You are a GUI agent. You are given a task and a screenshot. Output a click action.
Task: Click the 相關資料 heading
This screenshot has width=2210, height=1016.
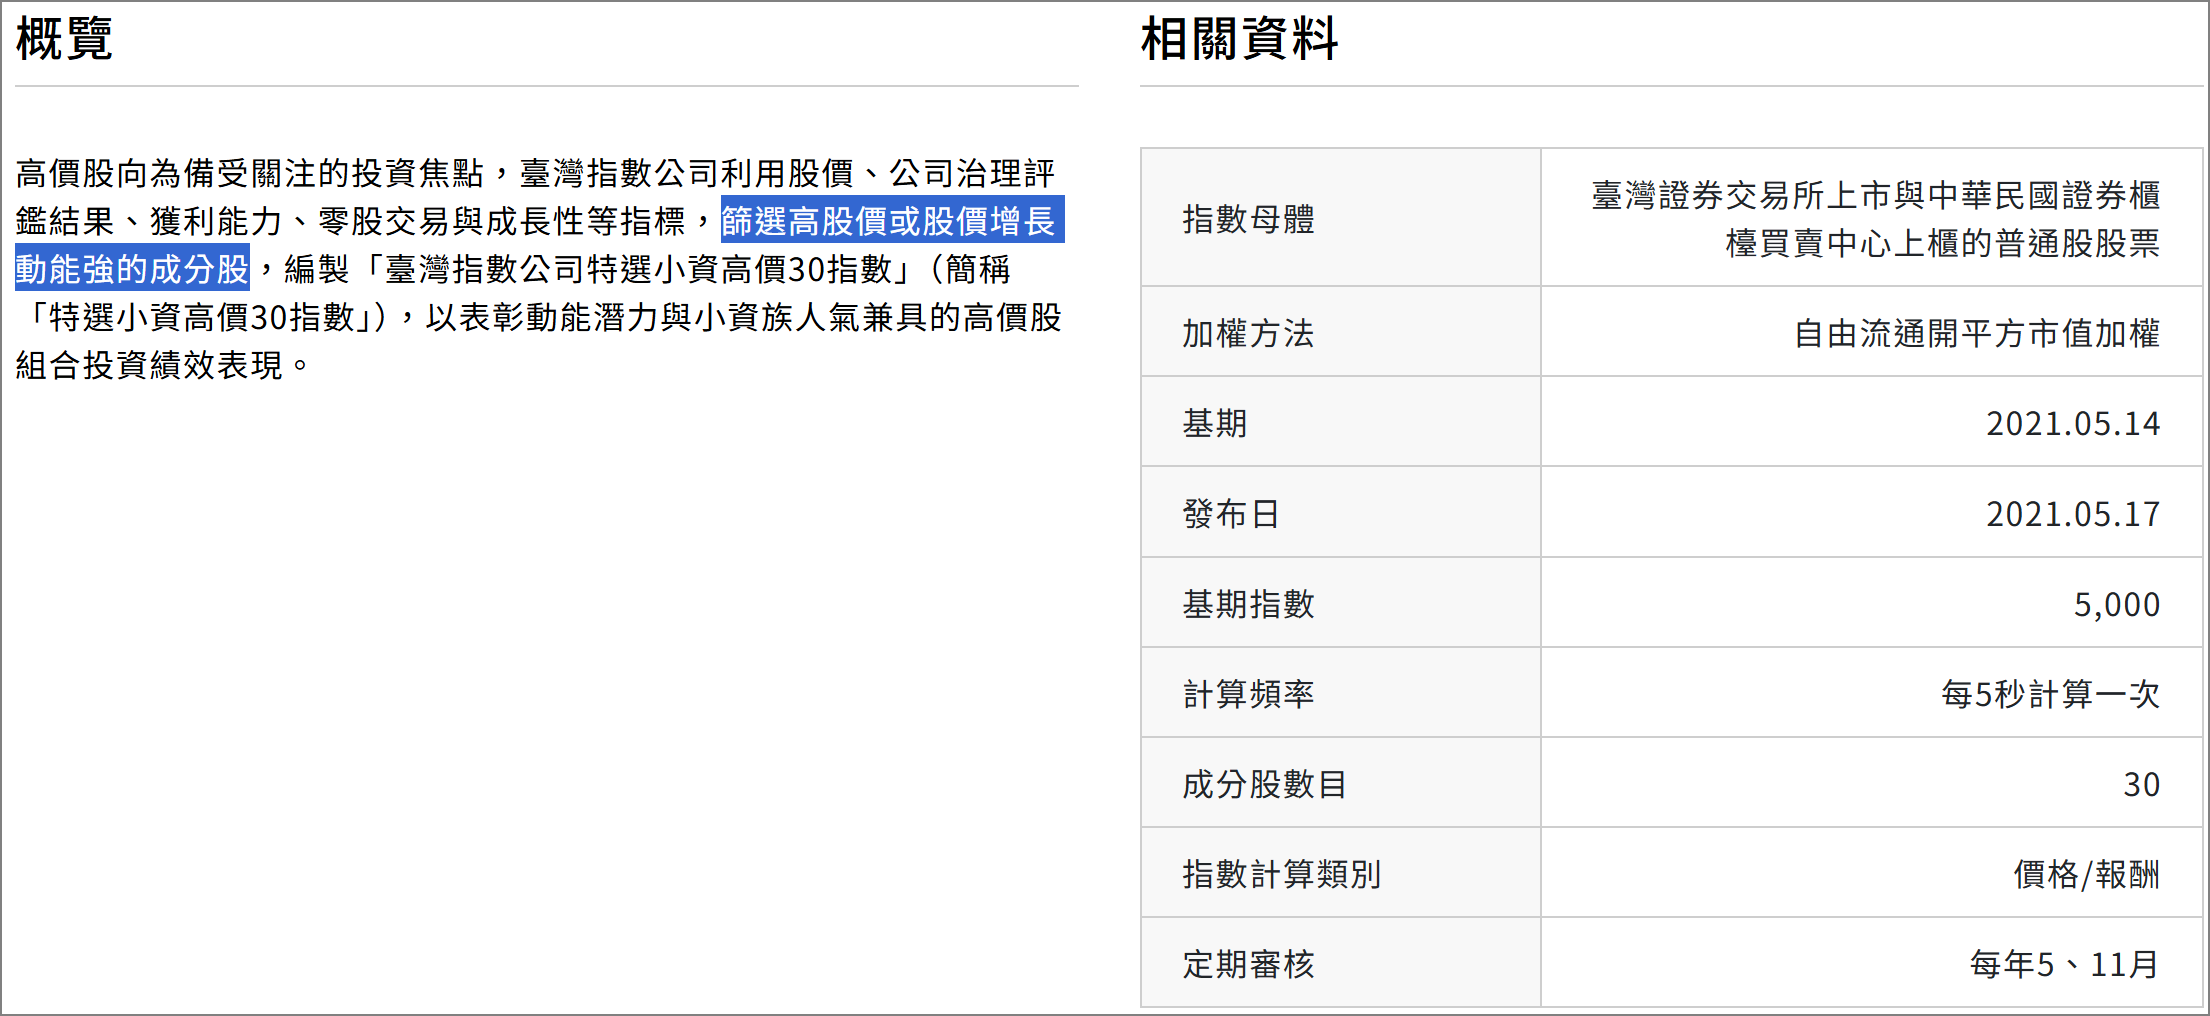pyautogui.click(x=1239, y=39)
